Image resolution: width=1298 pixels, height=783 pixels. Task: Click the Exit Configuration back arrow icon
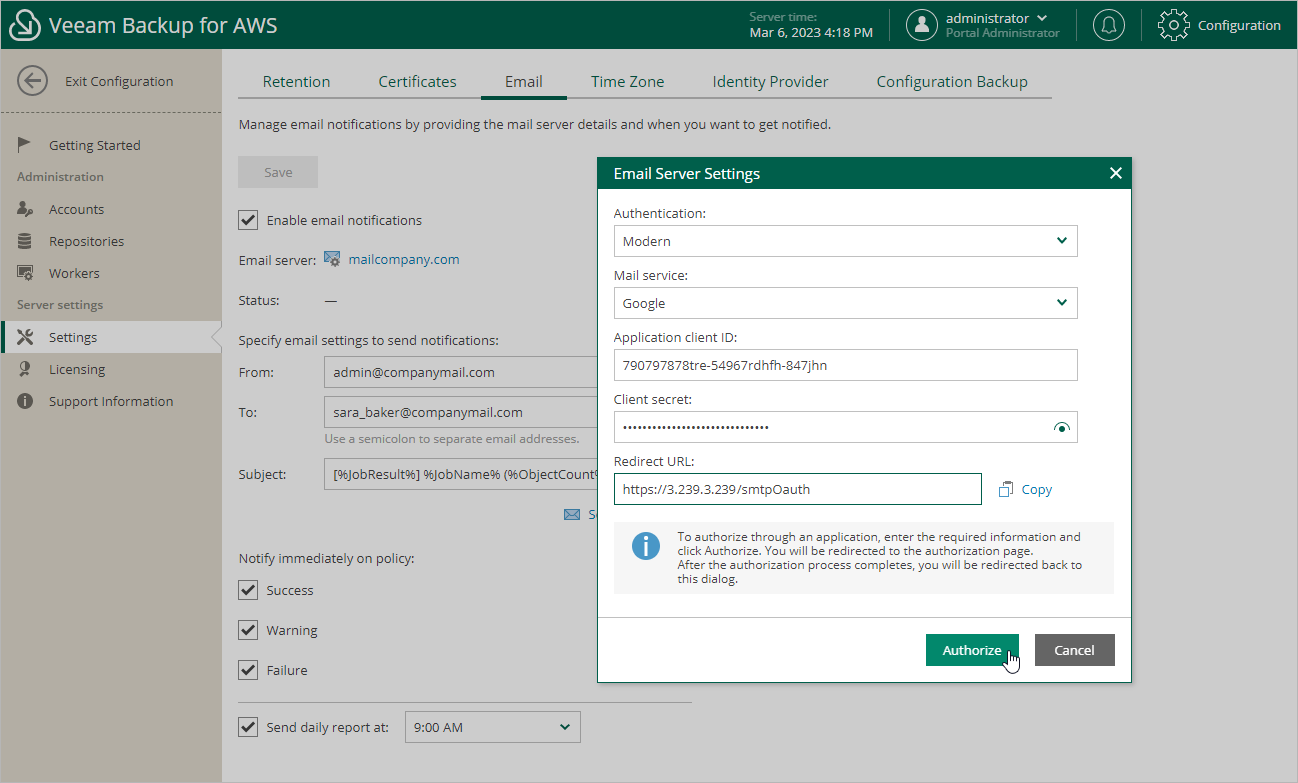click(x=33, y=81)
